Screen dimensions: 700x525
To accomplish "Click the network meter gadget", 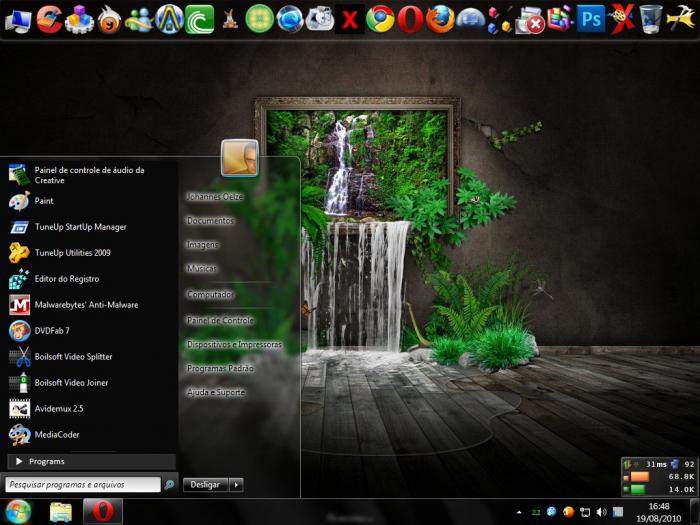I will coord(659,477).
